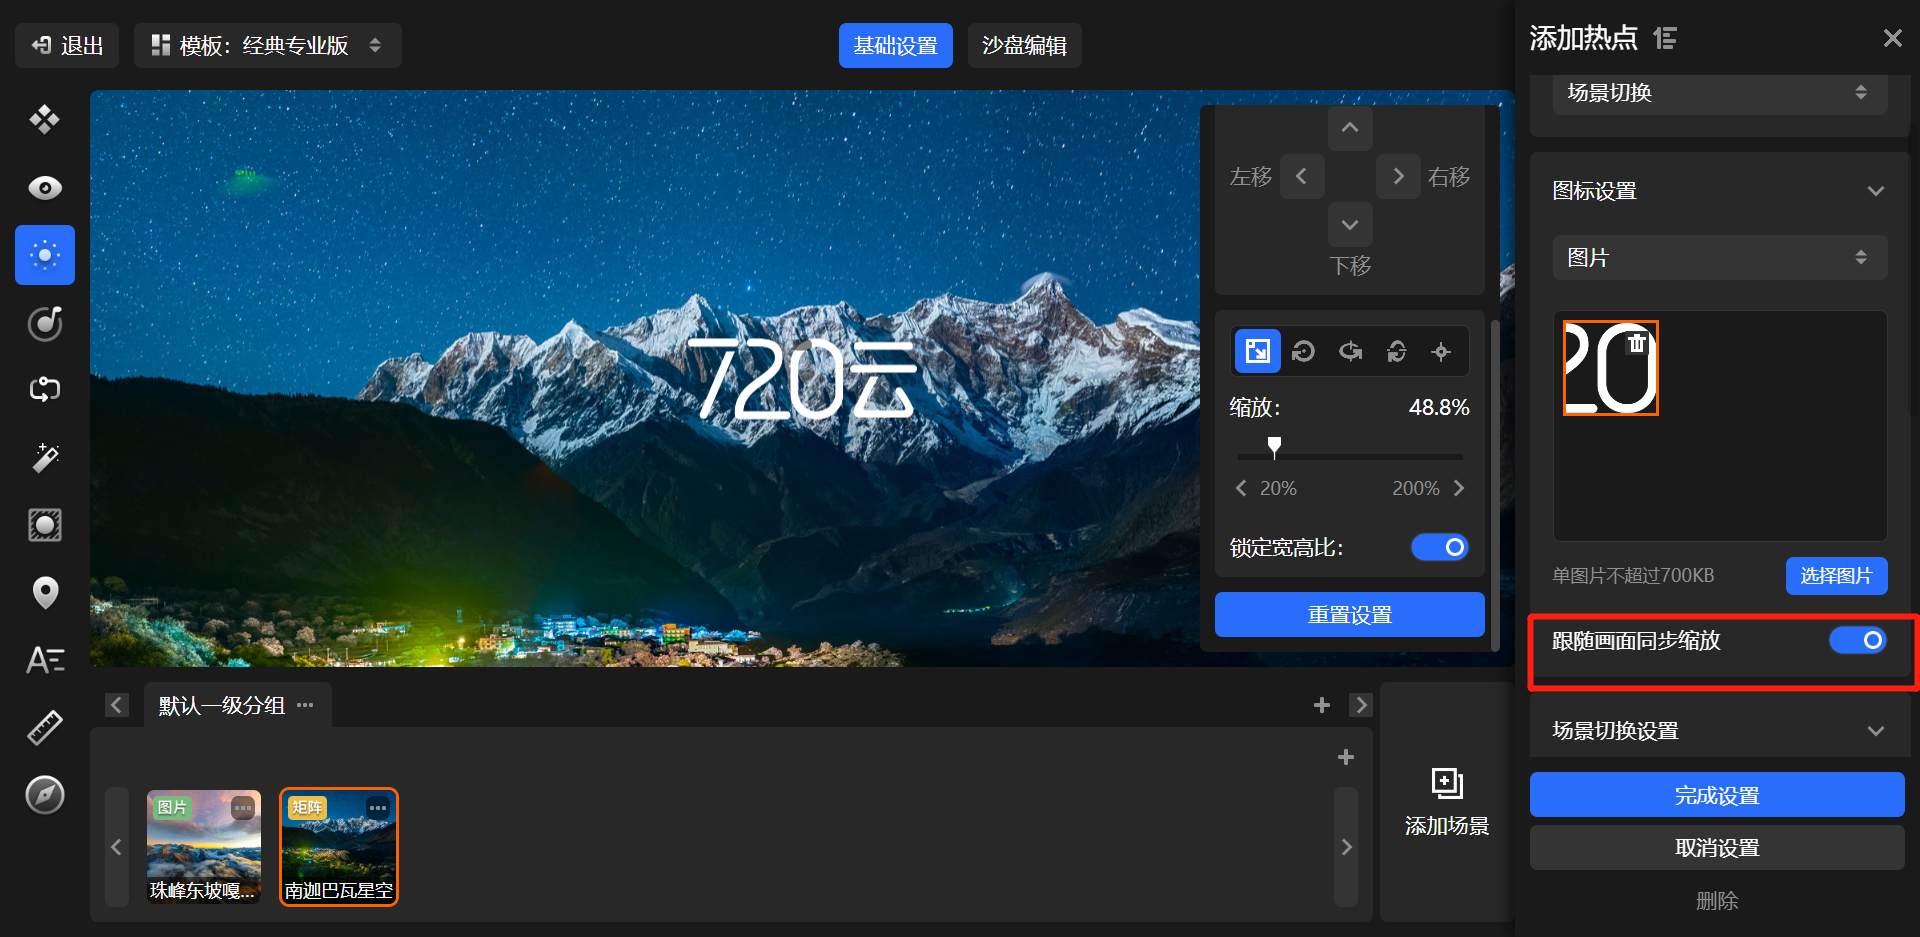Screen dimensions: 1920x937
Task: Delete the uploaded hotspot image thumbnail
Action: pyautogui.click(x=1636, y=344)
